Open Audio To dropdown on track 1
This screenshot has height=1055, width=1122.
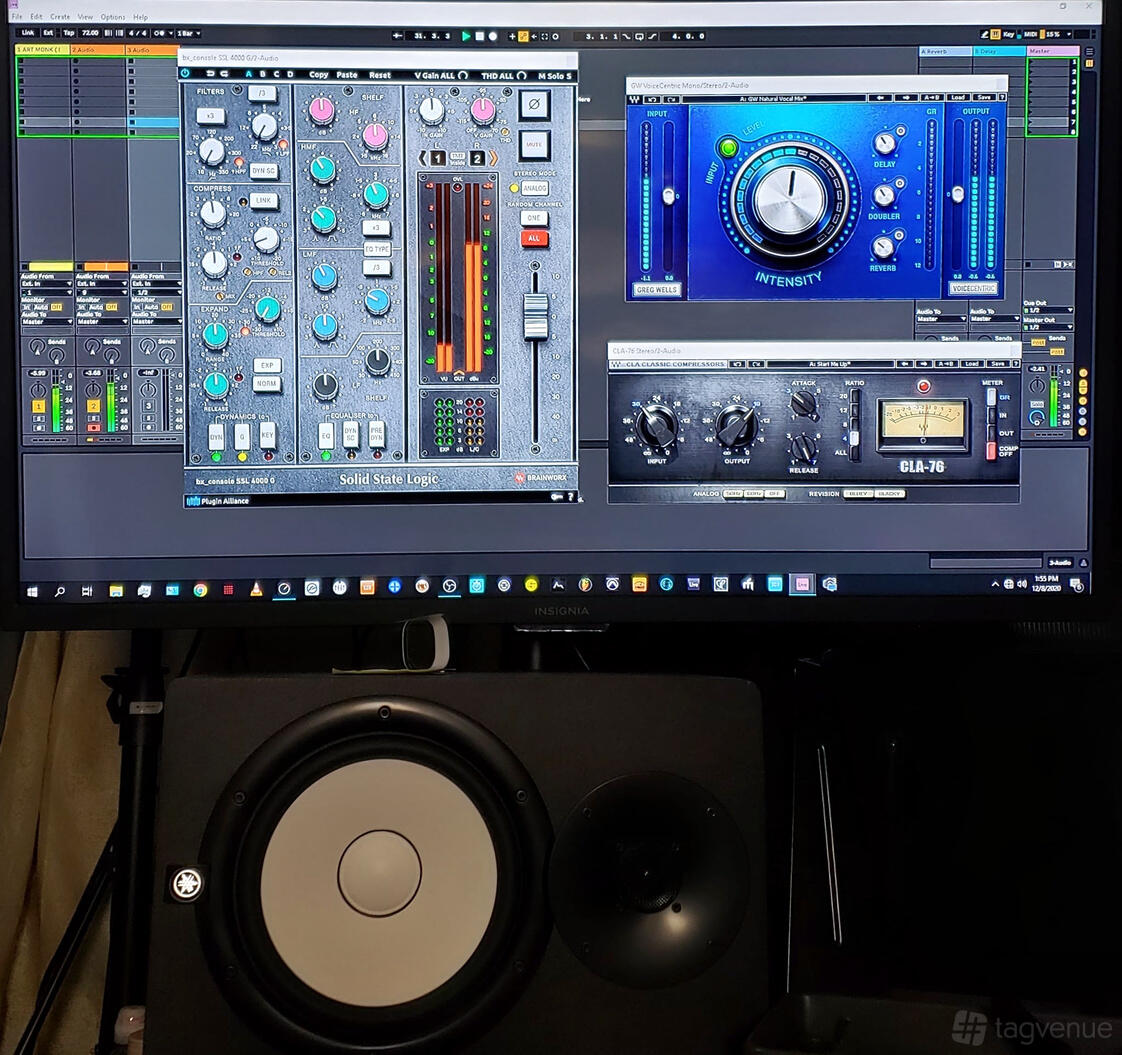47,322
